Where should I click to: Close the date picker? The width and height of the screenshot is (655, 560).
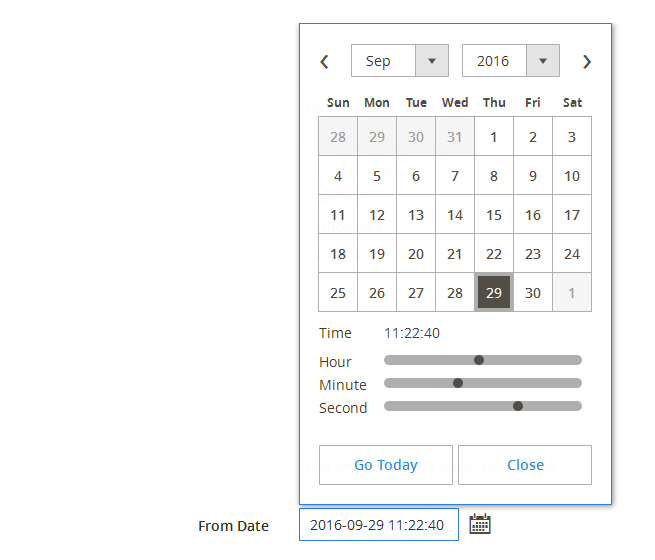[x=525, y=465]
